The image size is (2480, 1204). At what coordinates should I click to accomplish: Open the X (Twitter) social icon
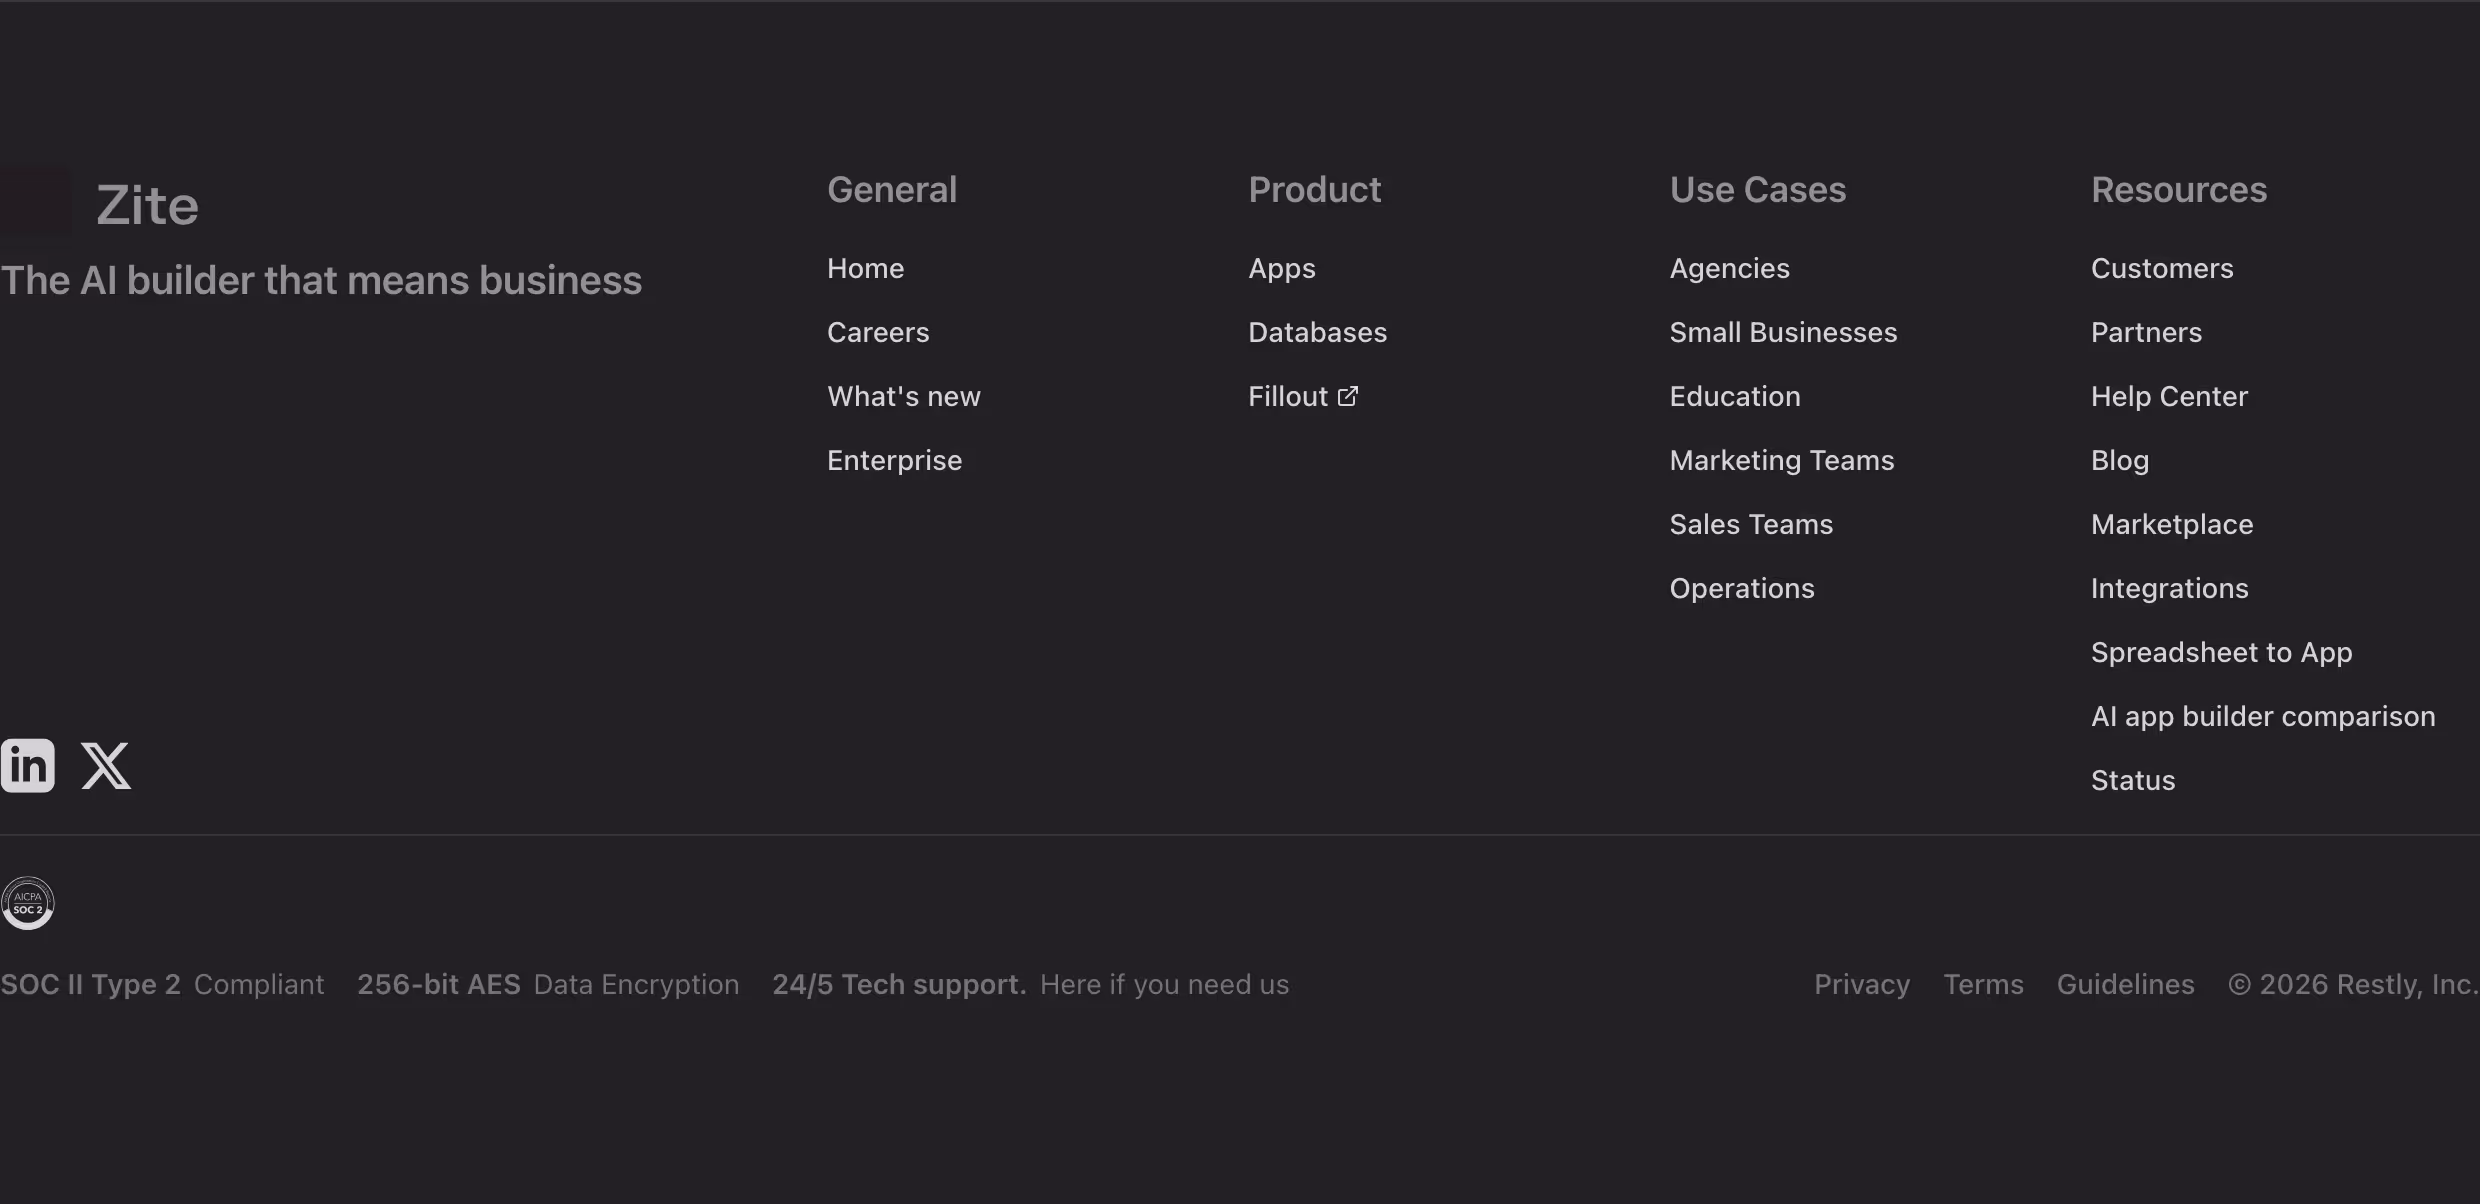coord(106,765)
